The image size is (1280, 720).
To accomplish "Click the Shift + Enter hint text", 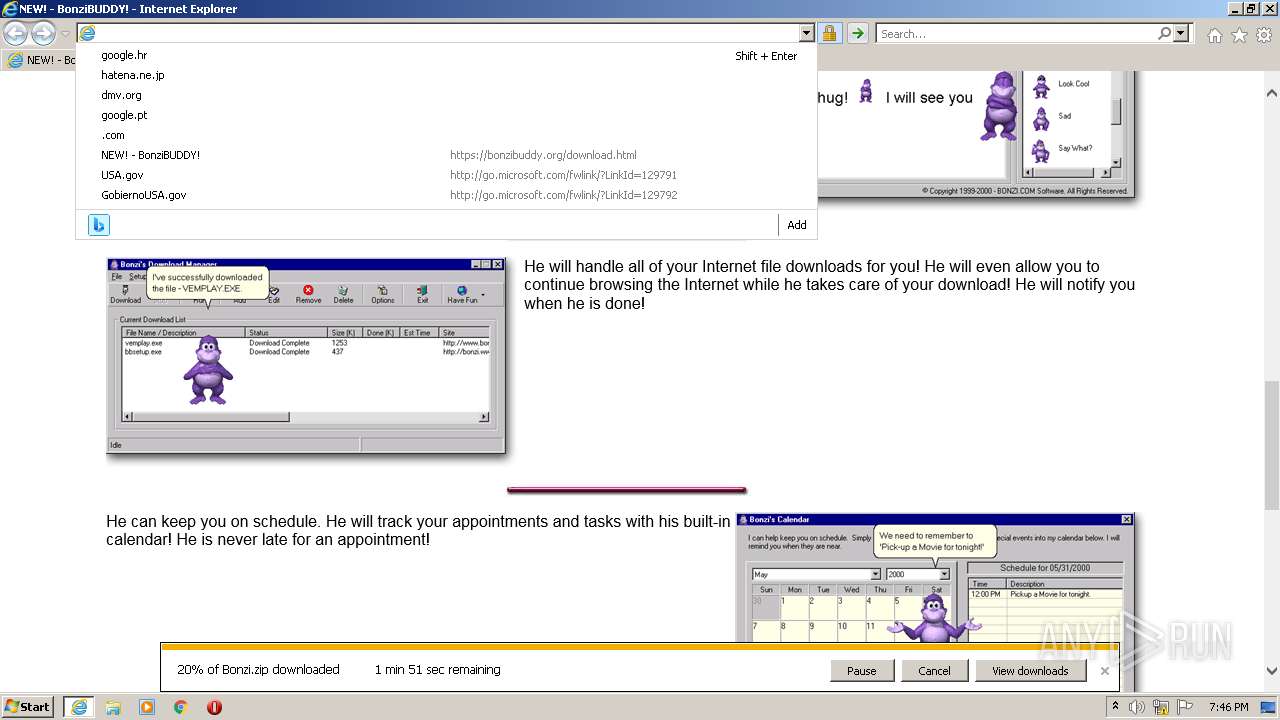I will pos(766,56).
